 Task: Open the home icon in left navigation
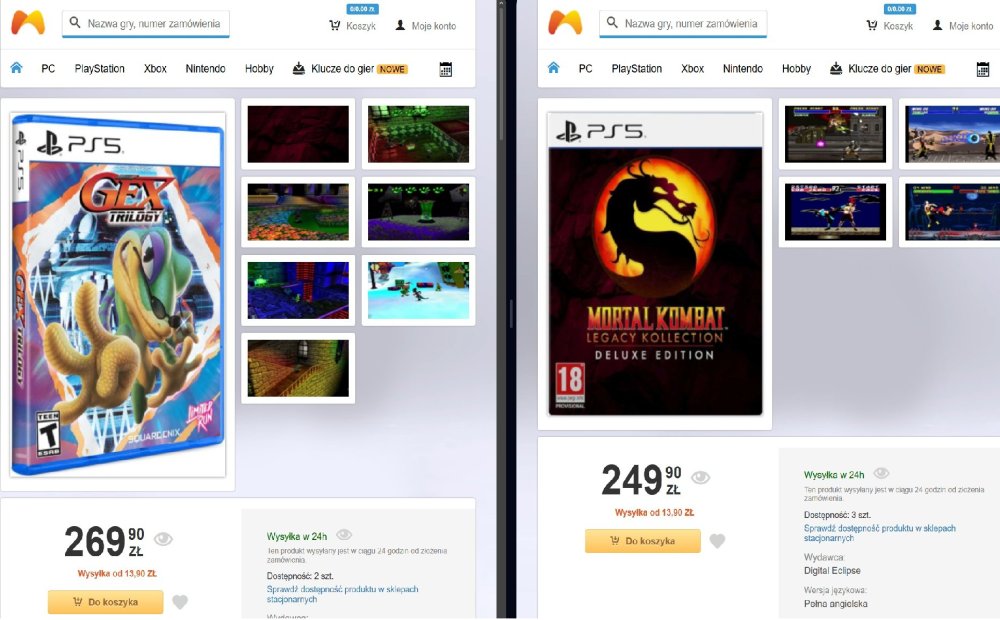click(x=17, y=68)
